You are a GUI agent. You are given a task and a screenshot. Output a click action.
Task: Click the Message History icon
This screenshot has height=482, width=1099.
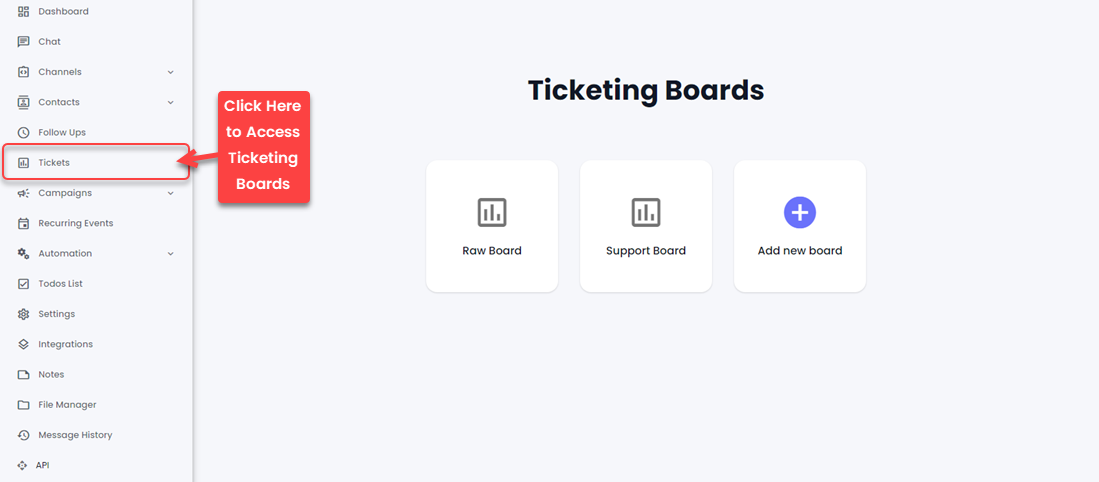(x=23, y=435)
